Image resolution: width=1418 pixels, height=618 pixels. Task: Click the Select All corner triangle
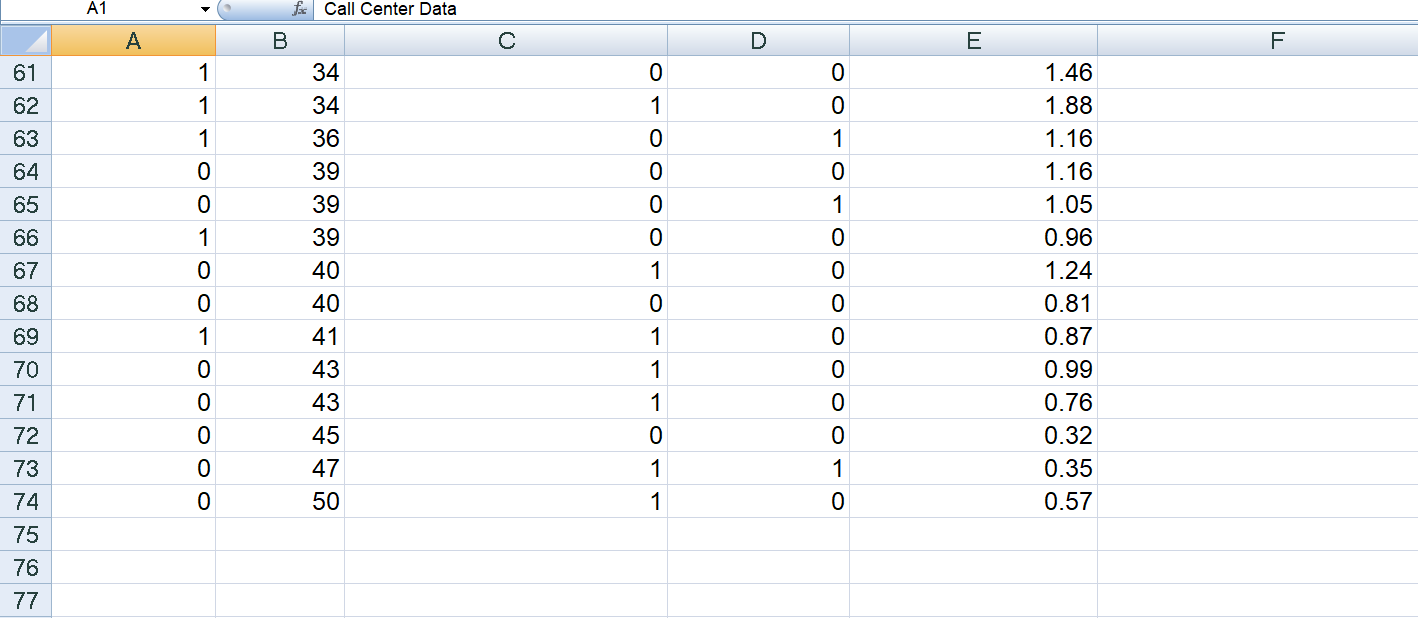click(26, 41)
